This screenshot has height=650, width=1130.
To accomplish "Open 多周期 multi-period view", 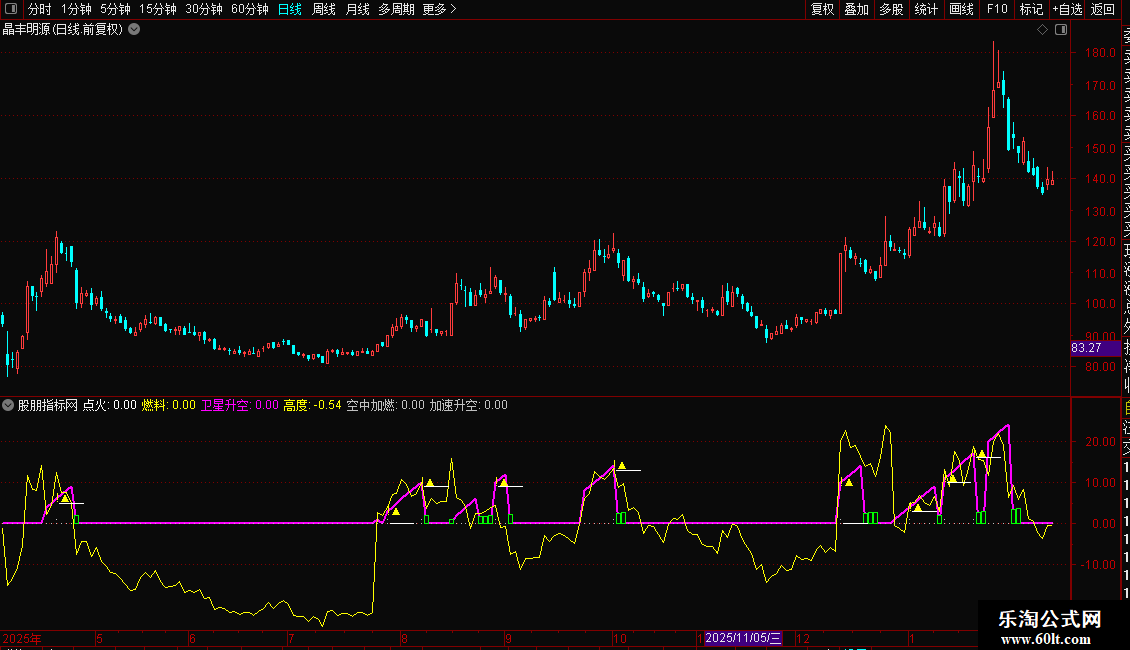I will (x=396, y=9).
